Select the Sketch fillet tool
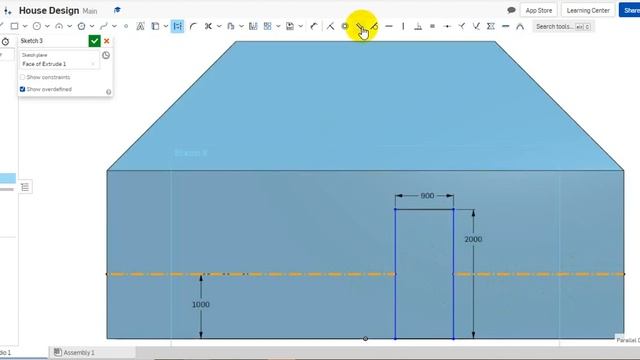Viewport: 640px width, 360px height. pos(193,26)
